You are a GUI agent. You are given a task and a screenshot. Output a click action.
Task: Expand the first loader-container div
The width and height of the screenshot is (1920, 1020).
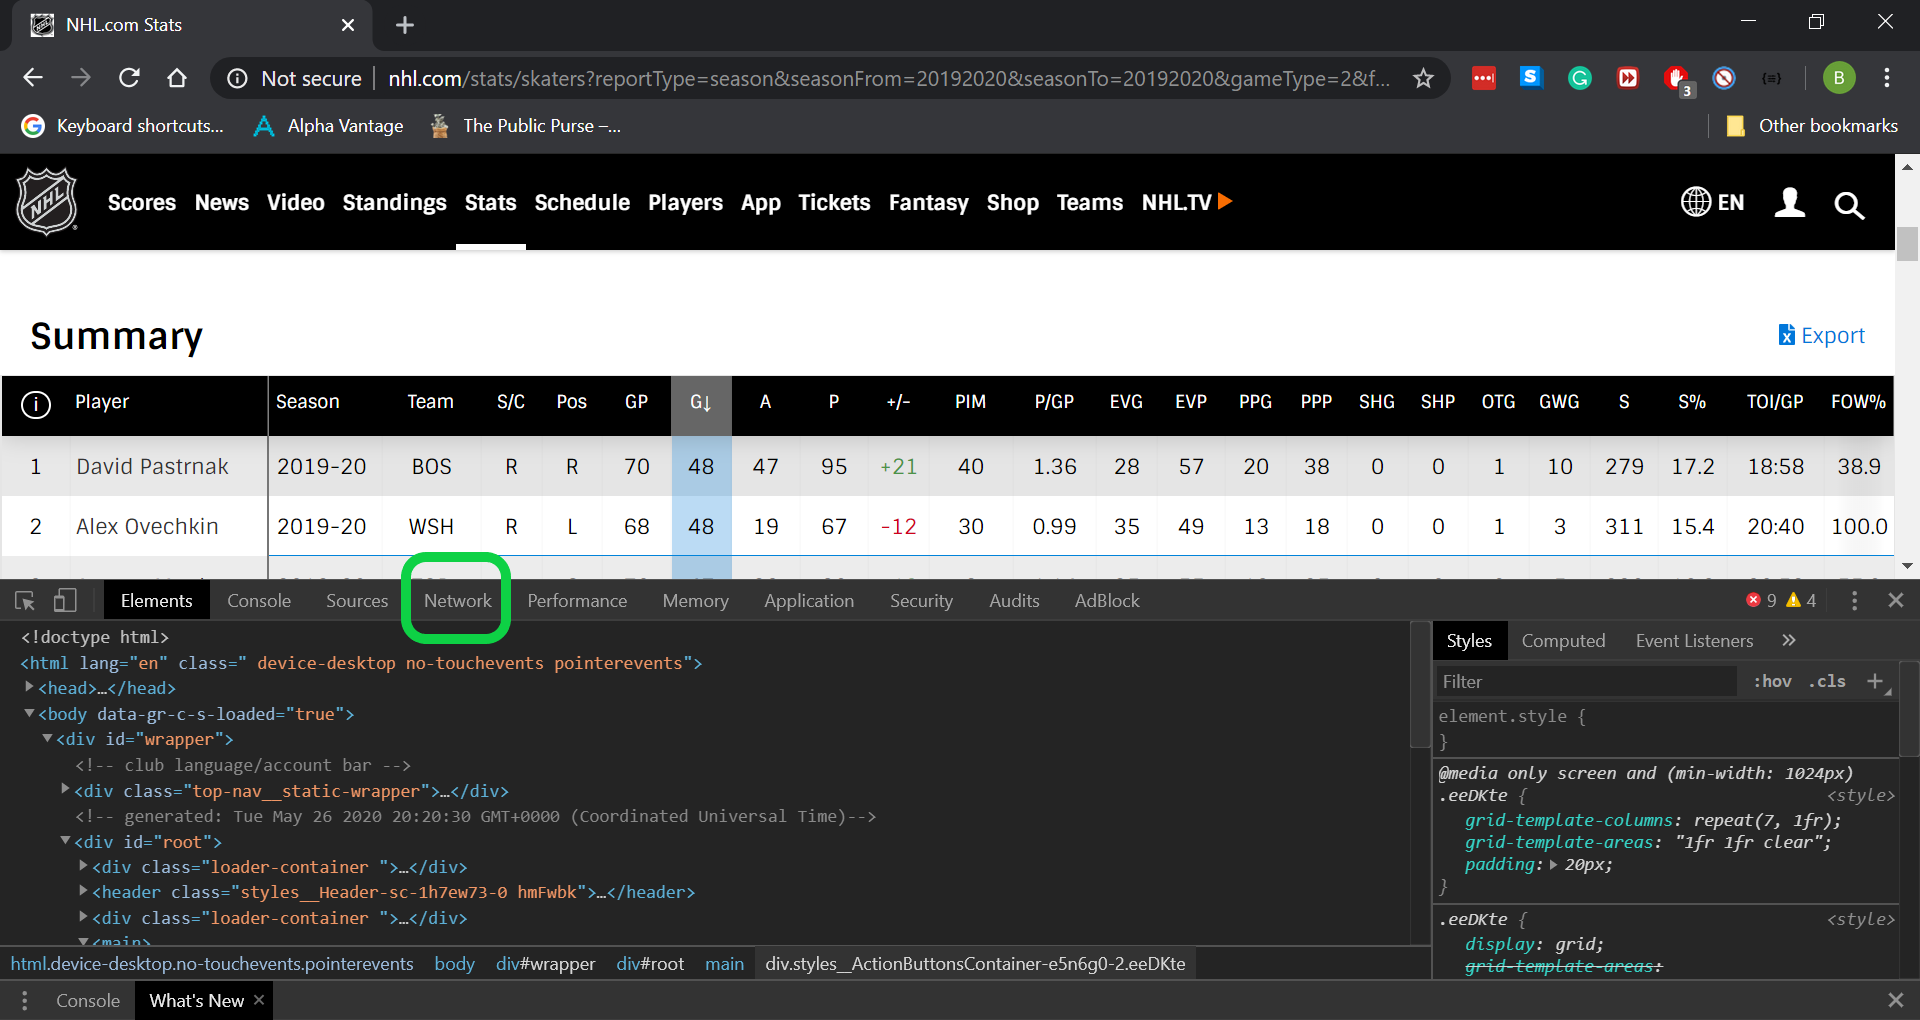click(84, 865)
